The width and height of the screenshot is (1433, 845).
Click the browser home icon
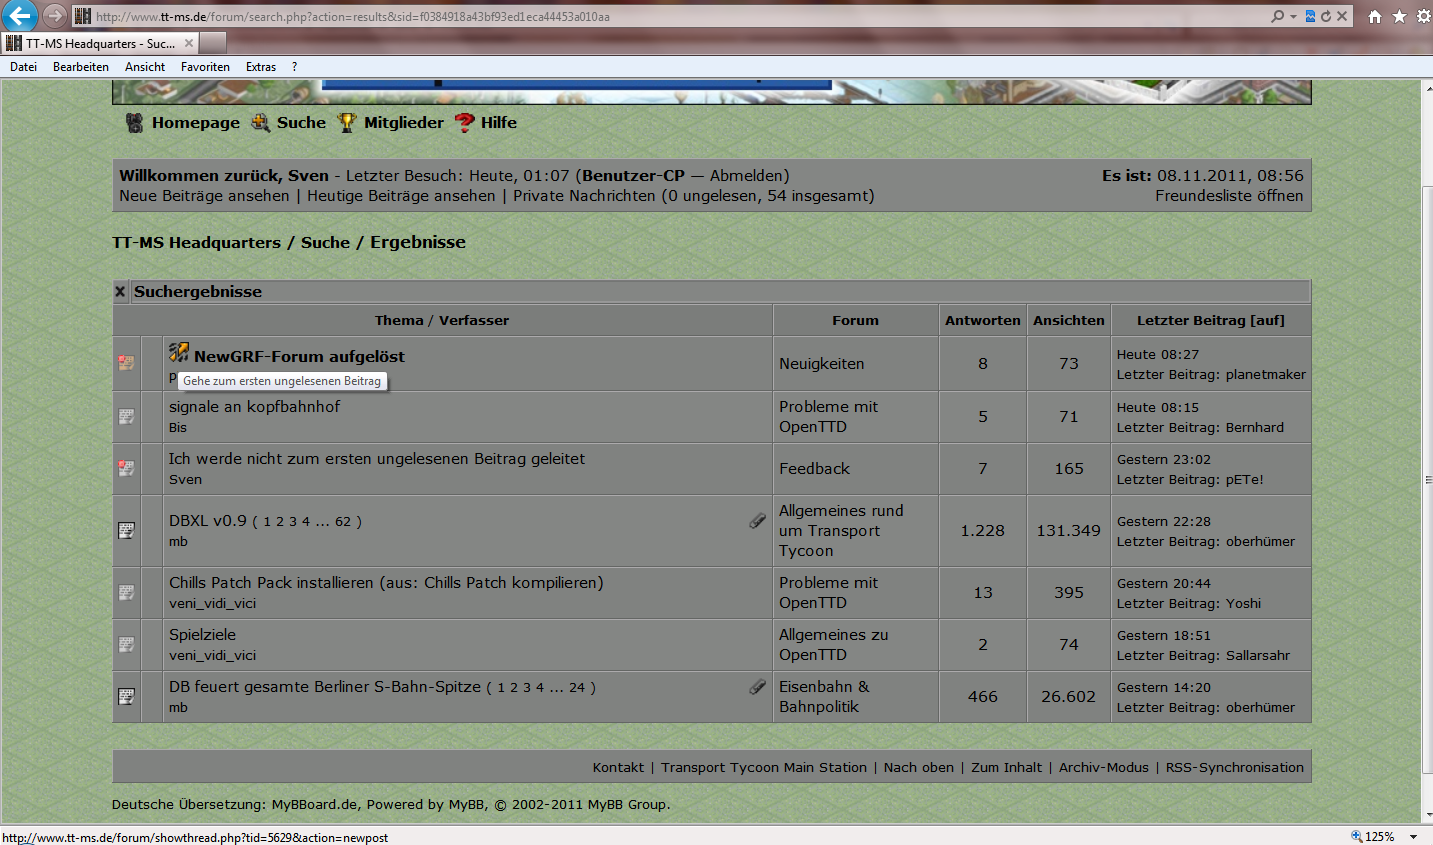point(1375,16)
